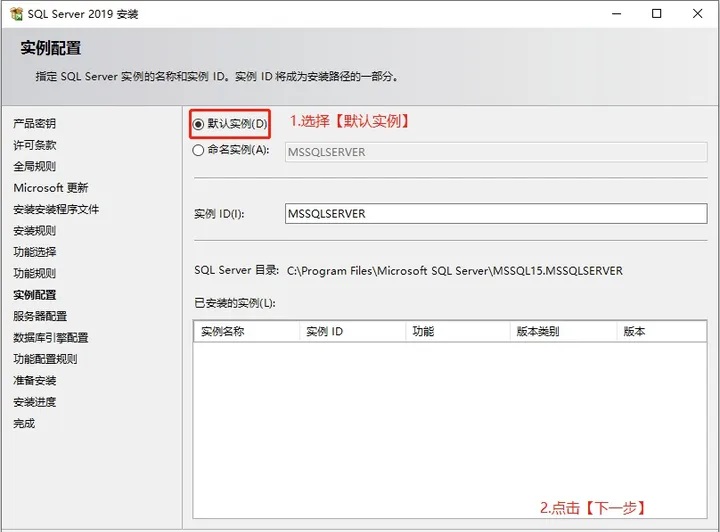Select the 命名实例(A) radio button
Image resolution: width=720 pixels, height=532 pixels.
coord(198,150)
